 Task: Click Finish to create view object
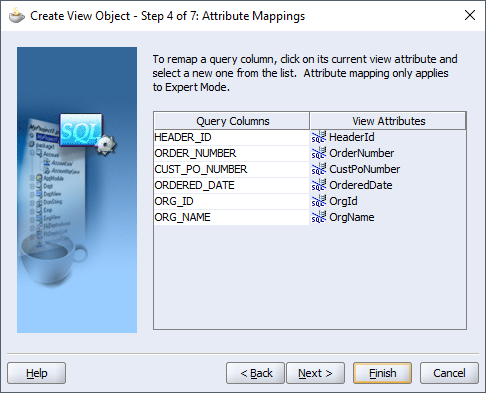[x=382, y=373]
